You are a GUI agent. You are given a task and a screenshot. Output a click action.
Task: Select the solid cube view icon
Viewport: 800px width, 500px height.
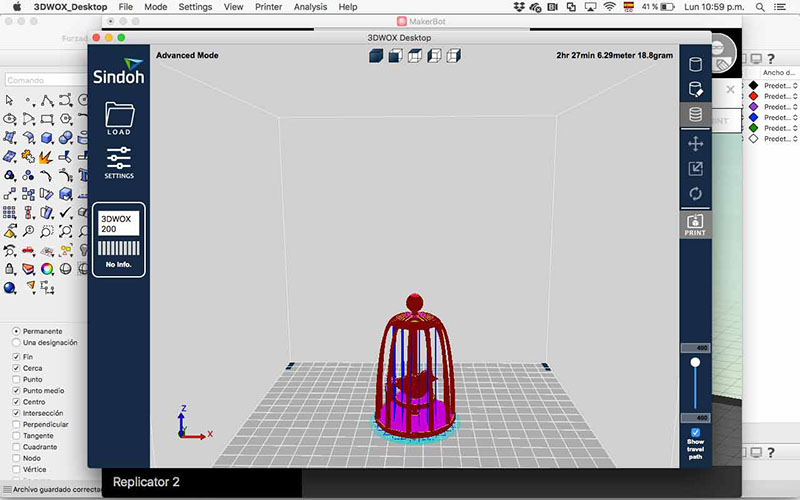point(376,55)
